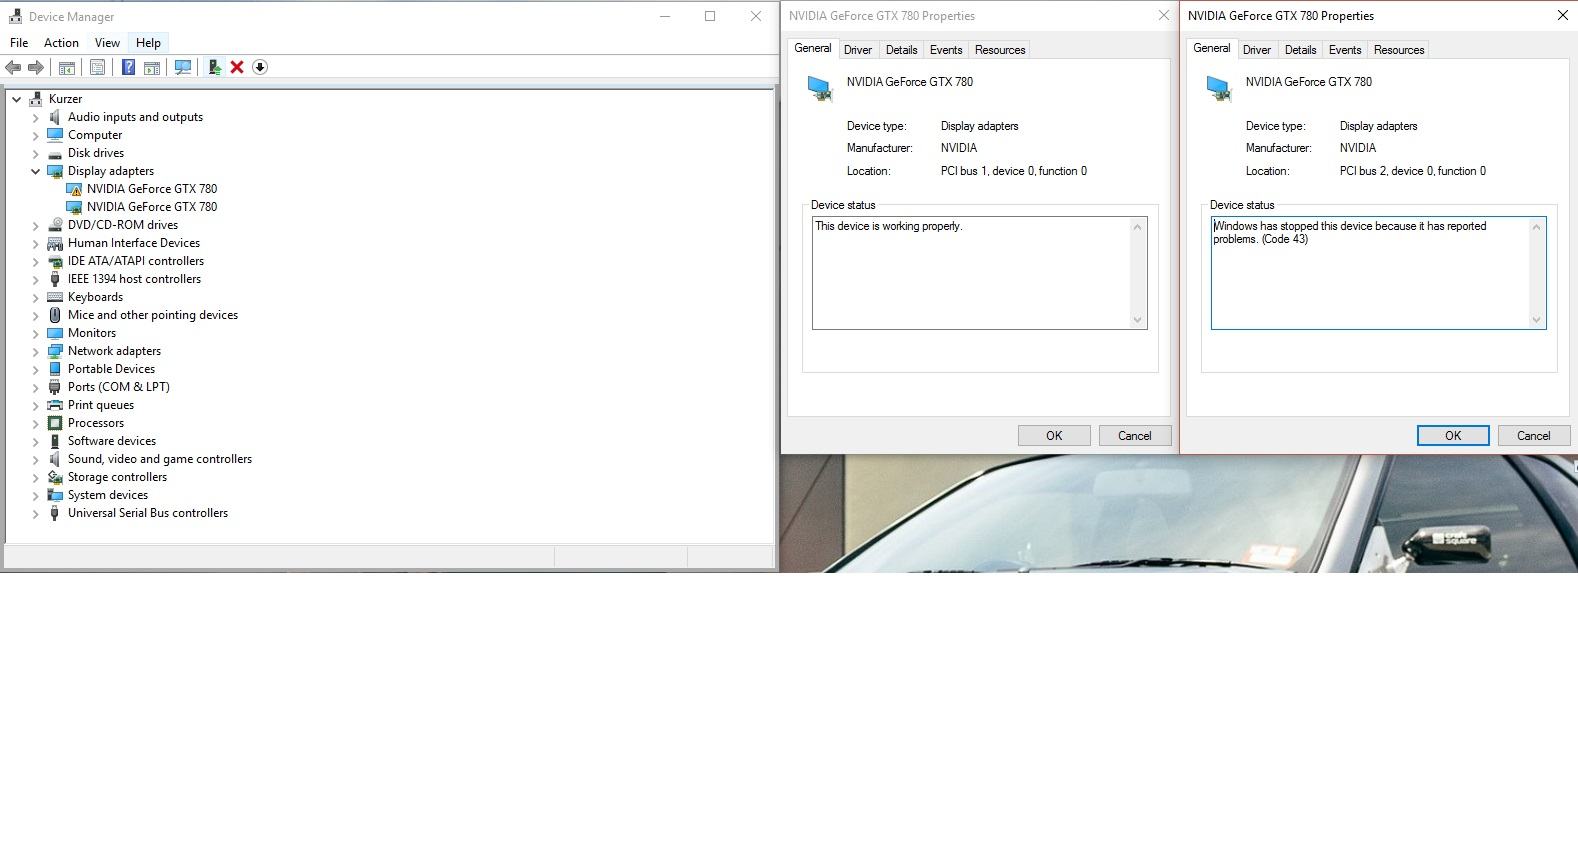The width and height of the screenshot is (1578, 864).
Task: Expand the IEEE 1394 host controllers category
Action: pyautogui.click(x=36, y=279)
